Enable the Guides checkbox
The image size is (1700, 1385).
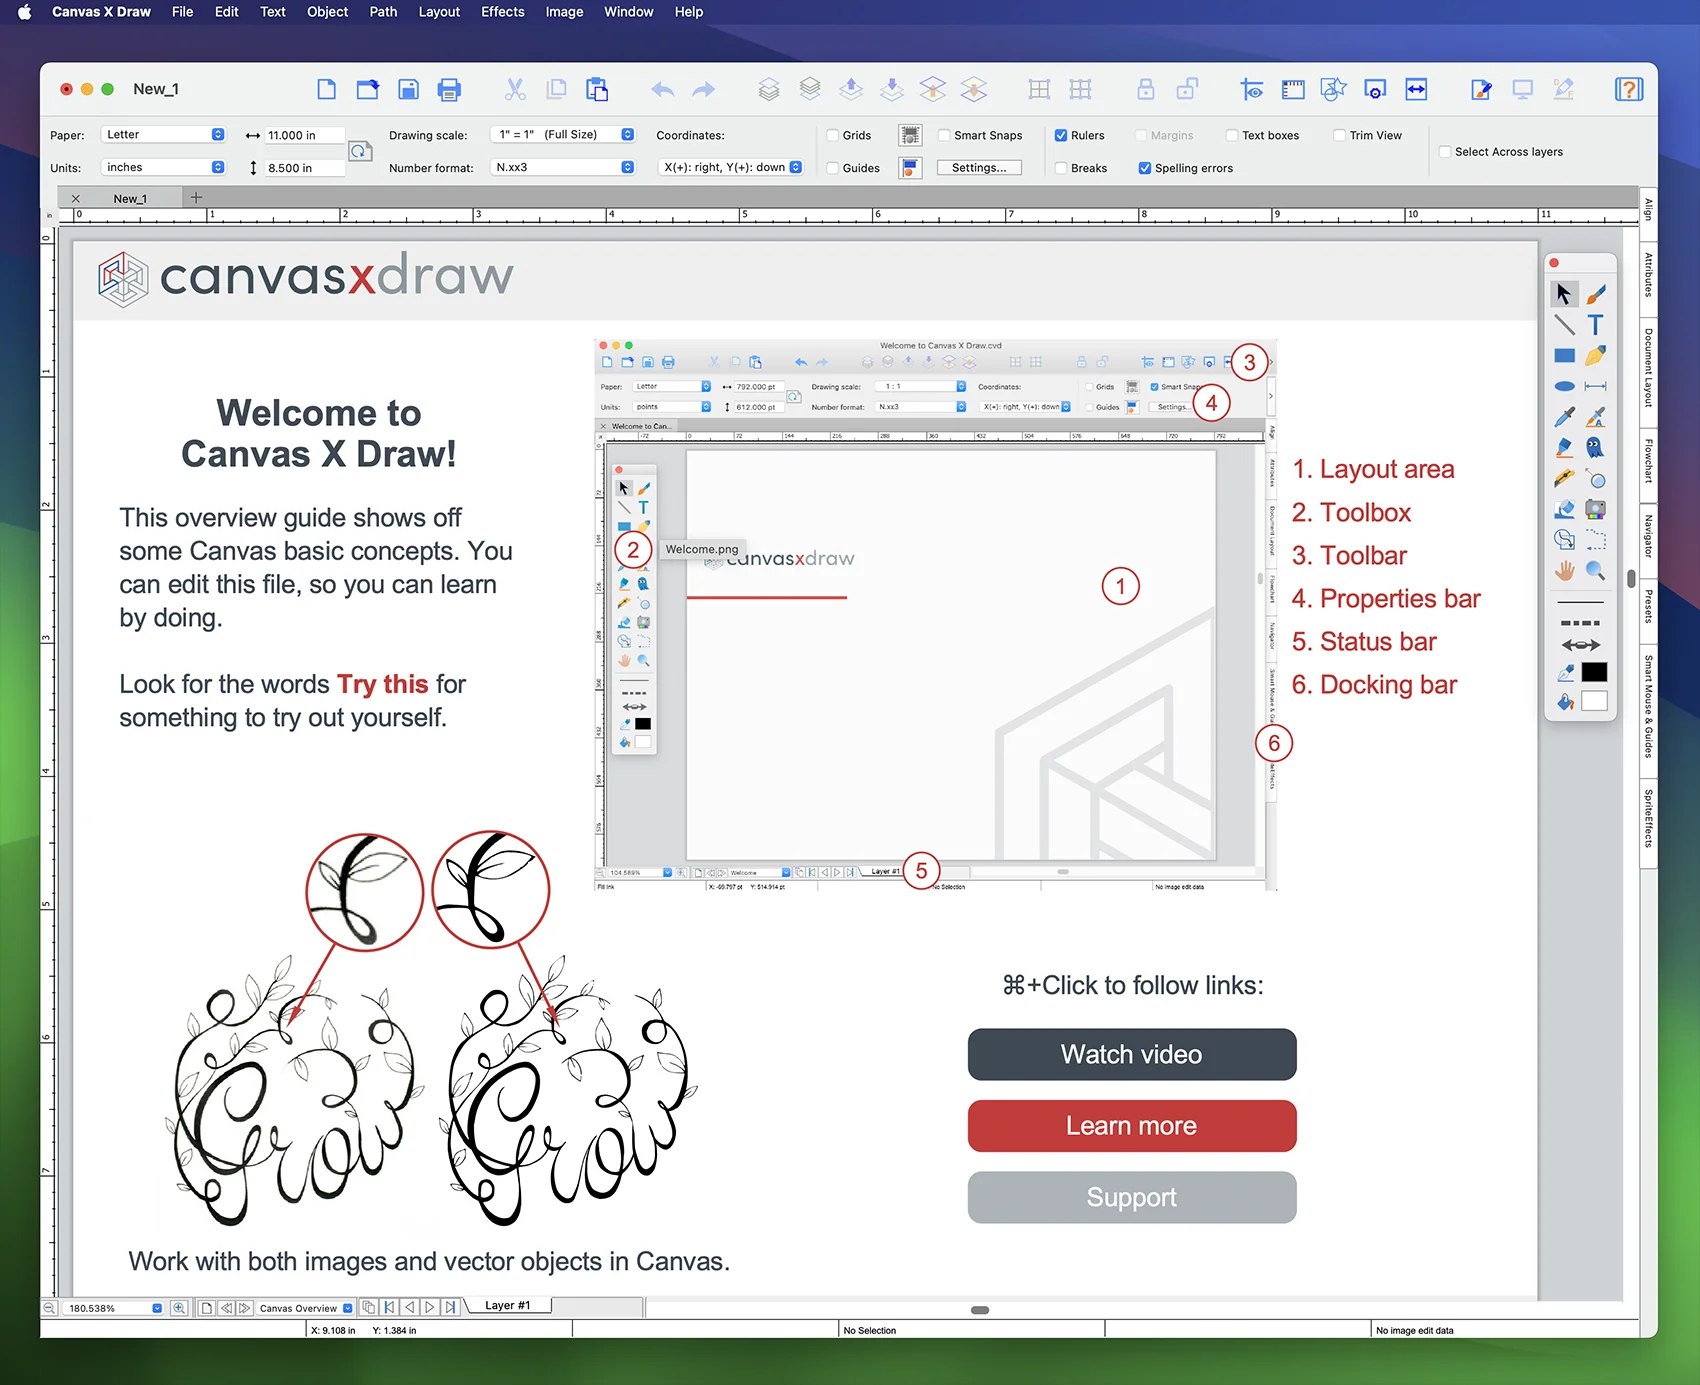832,168
